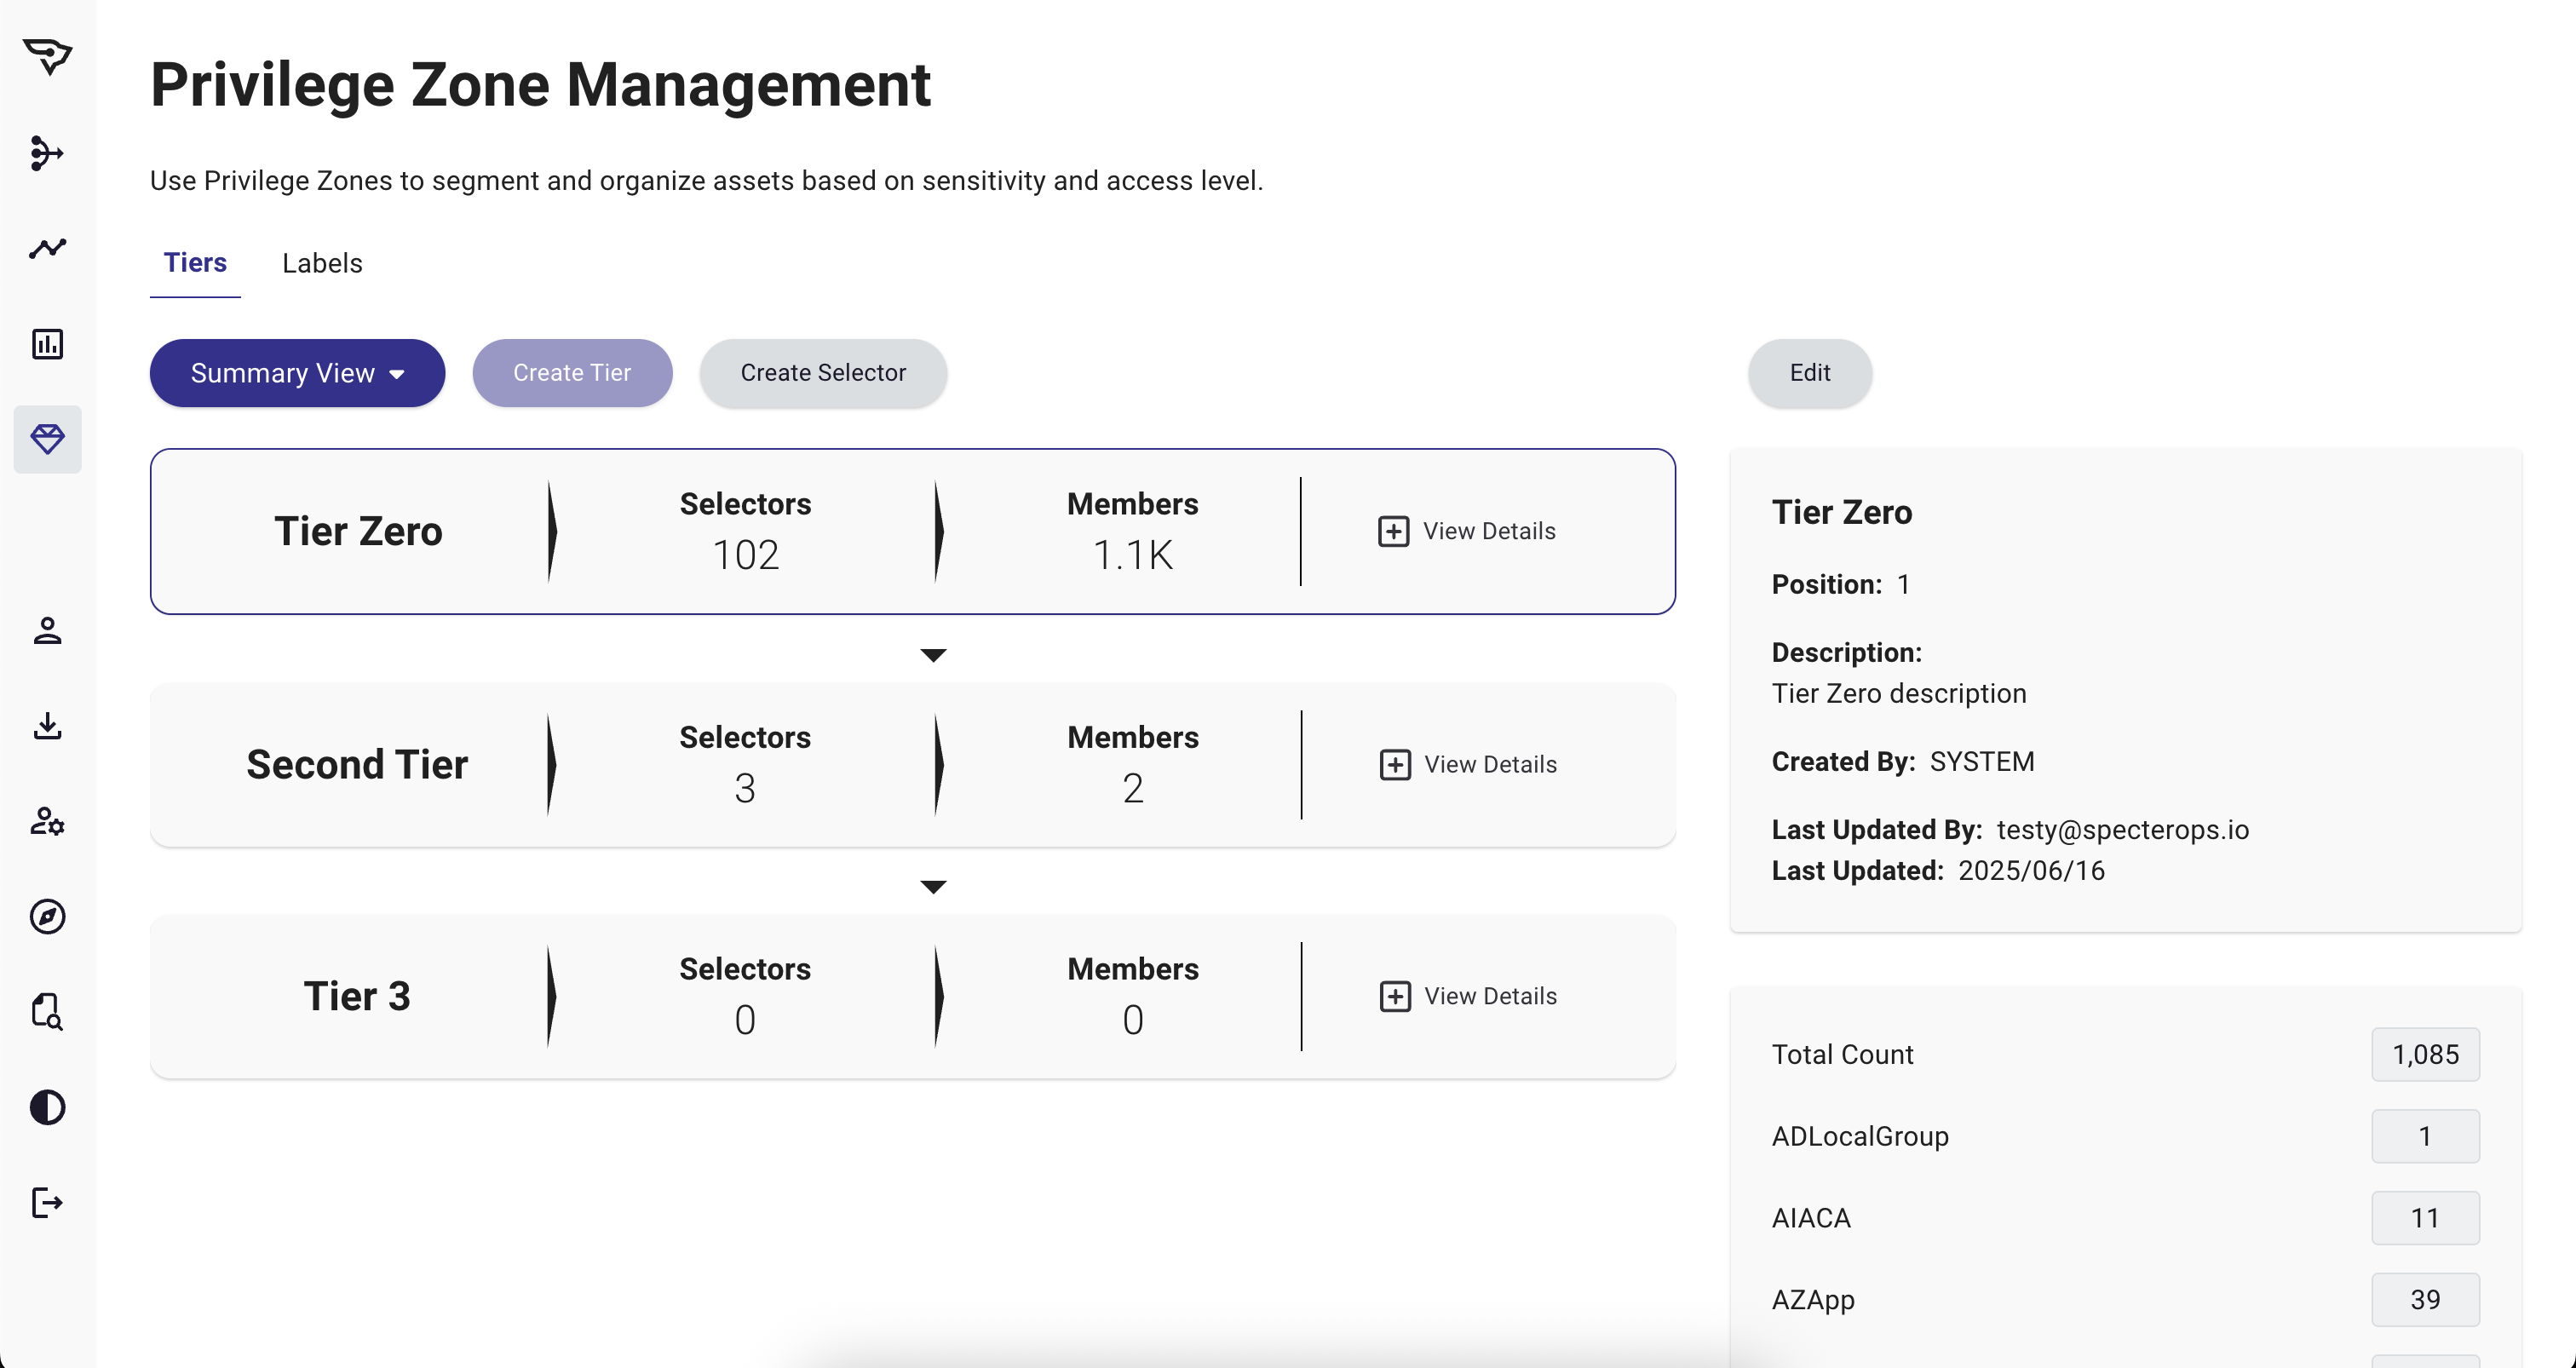Viewport: 2576px width, 1368px height.
Task: Click Edit for Tier Zero details
Action: click(1809, 372)
